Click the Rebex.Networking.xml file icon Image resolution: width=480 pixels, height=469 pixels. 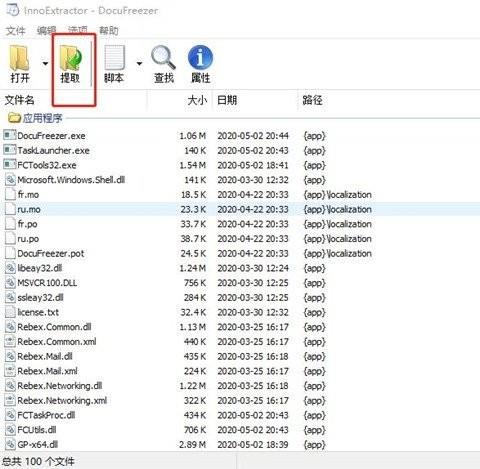10,400
